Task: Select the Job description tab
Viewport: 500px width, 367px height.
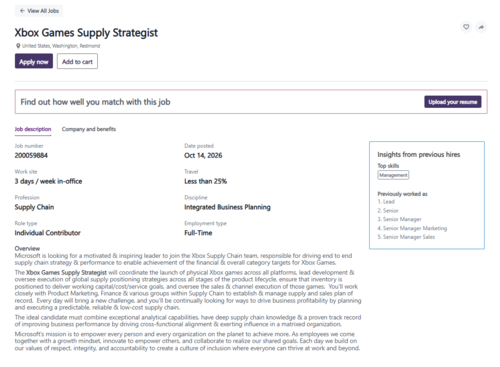Action: [x=33, y=129]
